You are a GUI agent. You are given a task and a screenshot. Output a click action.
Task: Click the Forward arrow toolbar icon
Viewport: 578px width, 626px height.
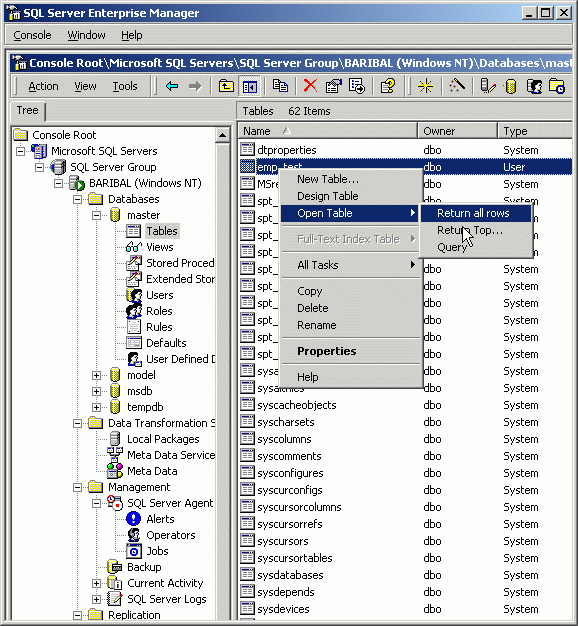(195, 86)
